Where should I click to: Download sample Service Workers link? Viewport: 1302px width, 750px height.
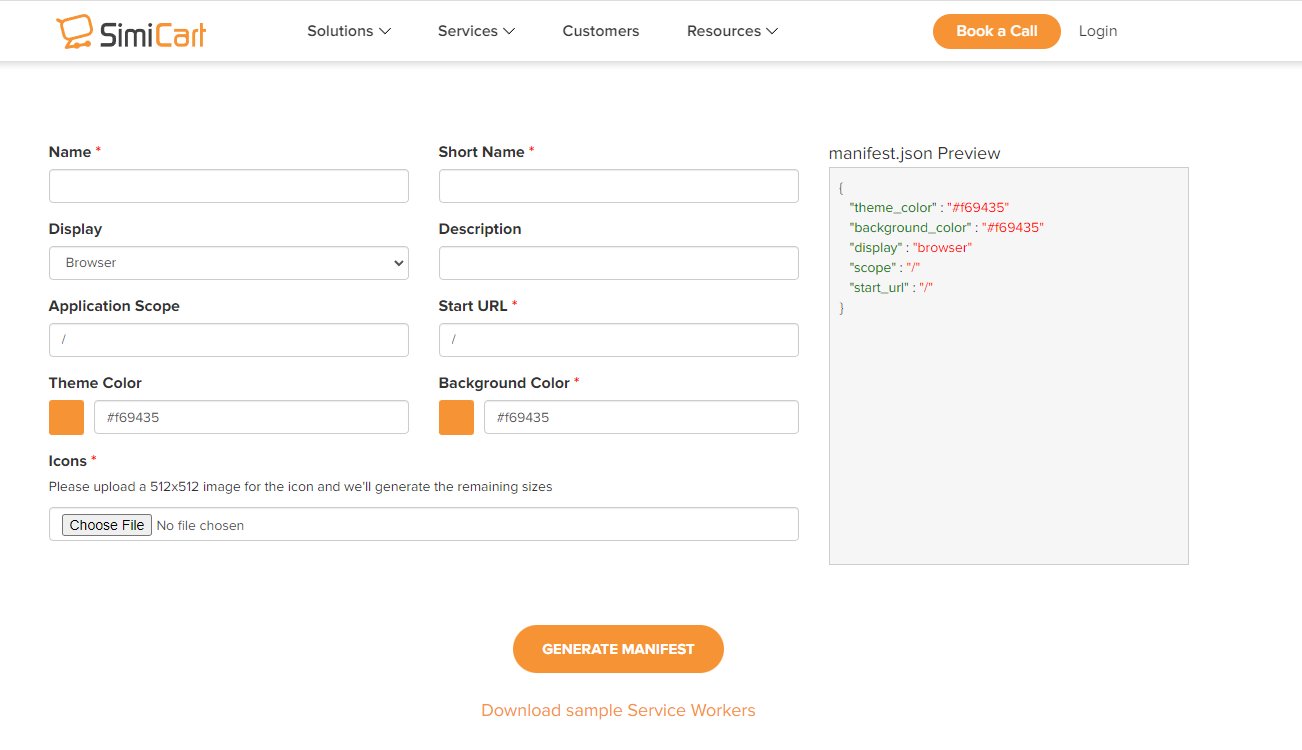click(x=618, y=710)
